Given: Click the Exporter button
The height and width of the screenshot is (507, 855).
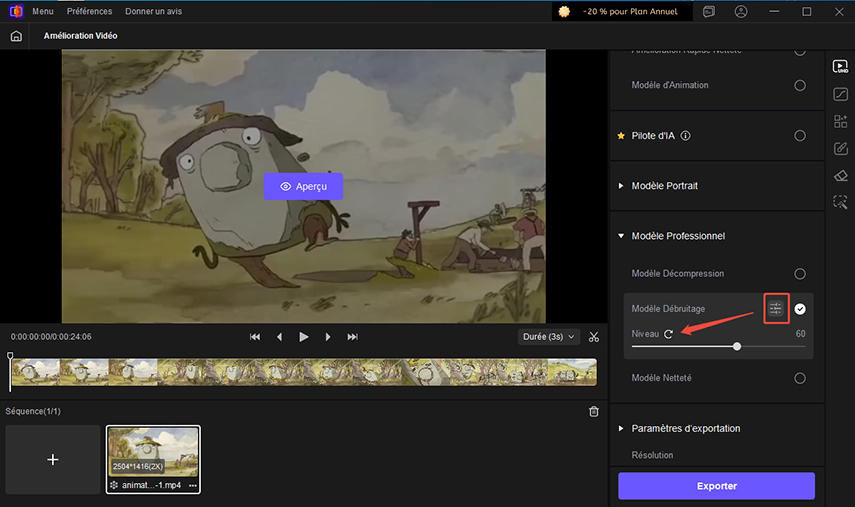Looking at the screenshot, I should pyautogui.click(x=716, y=486).
